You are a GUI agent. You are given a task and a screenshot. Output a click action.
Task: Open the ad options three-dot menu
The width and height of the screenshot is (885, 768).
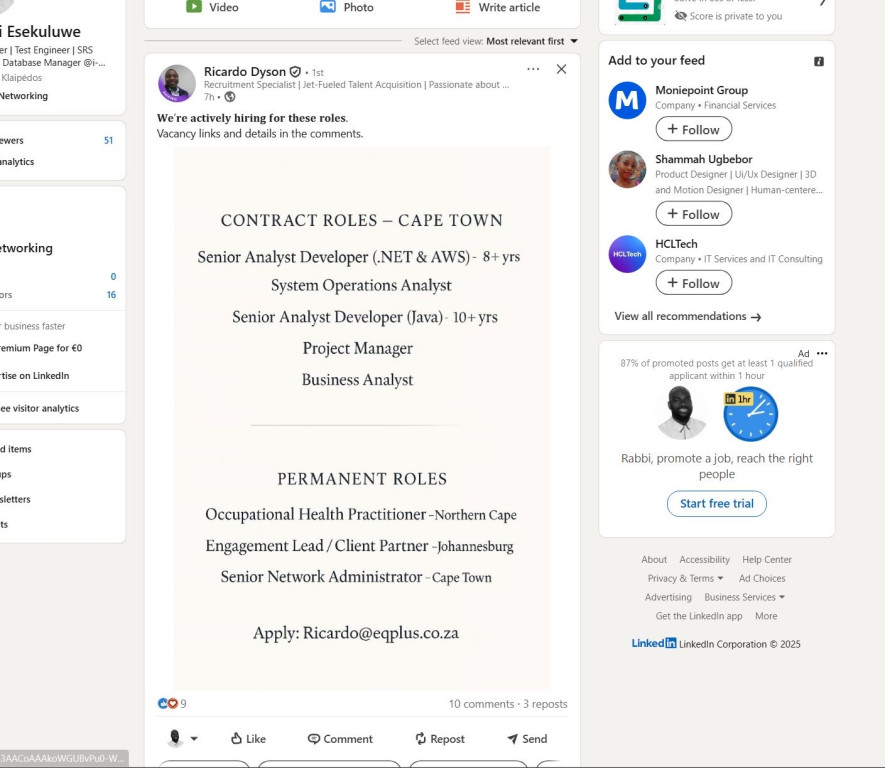click(822, 353)
